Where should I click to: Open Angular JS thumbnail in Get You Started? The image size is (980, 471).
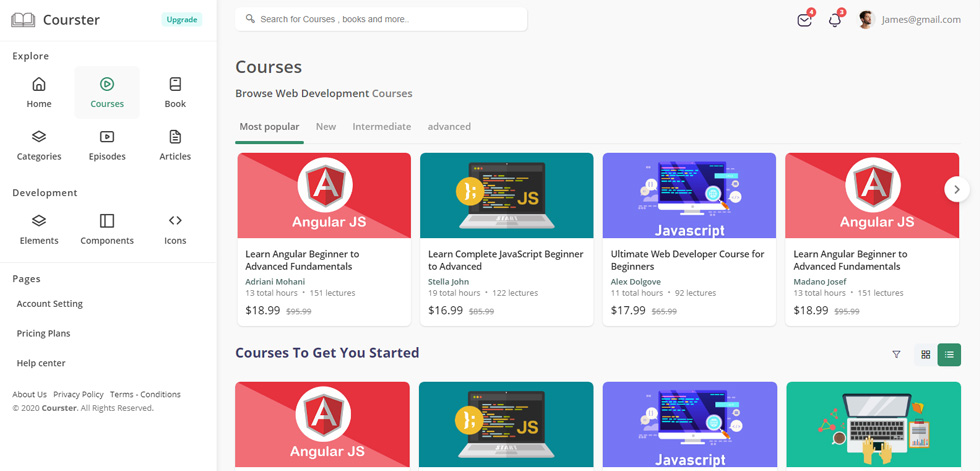322,425
